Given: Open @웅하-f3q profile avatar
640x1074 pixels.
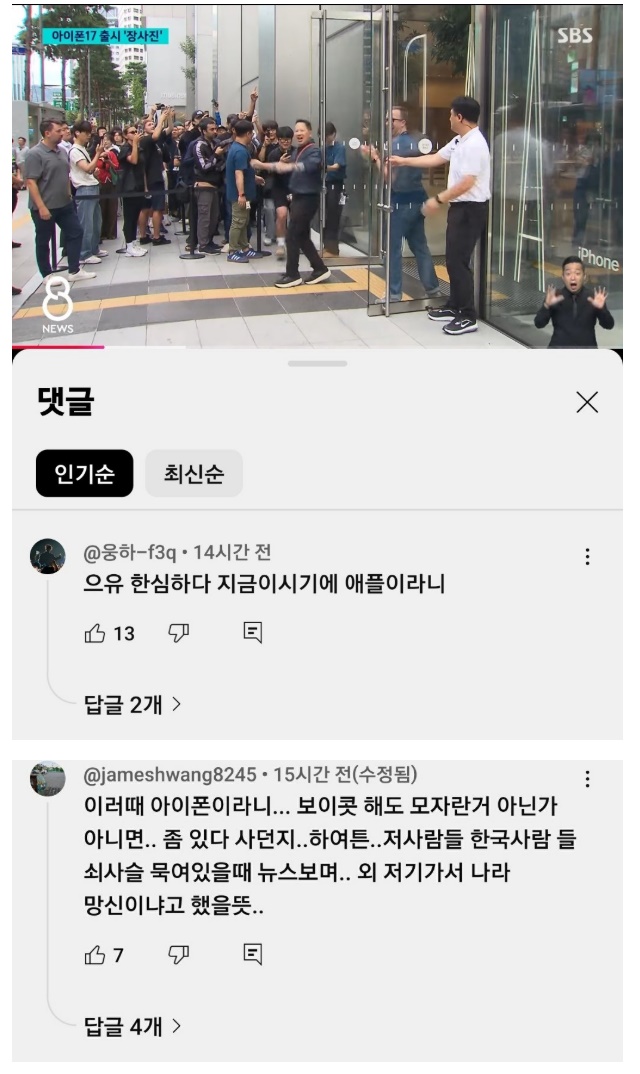Looking at the screenshot, I should point(48,556).
